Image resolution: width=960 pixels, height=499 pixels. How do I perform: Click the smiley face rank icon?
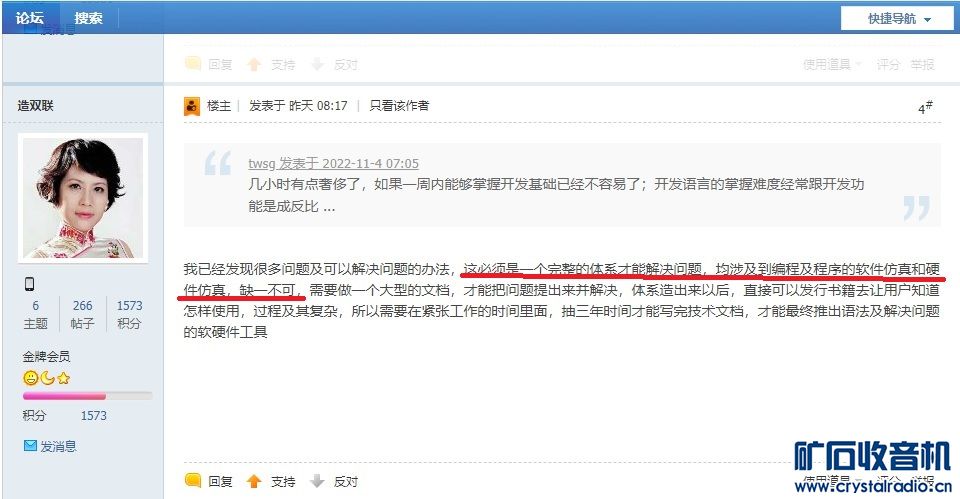[31, 378]
